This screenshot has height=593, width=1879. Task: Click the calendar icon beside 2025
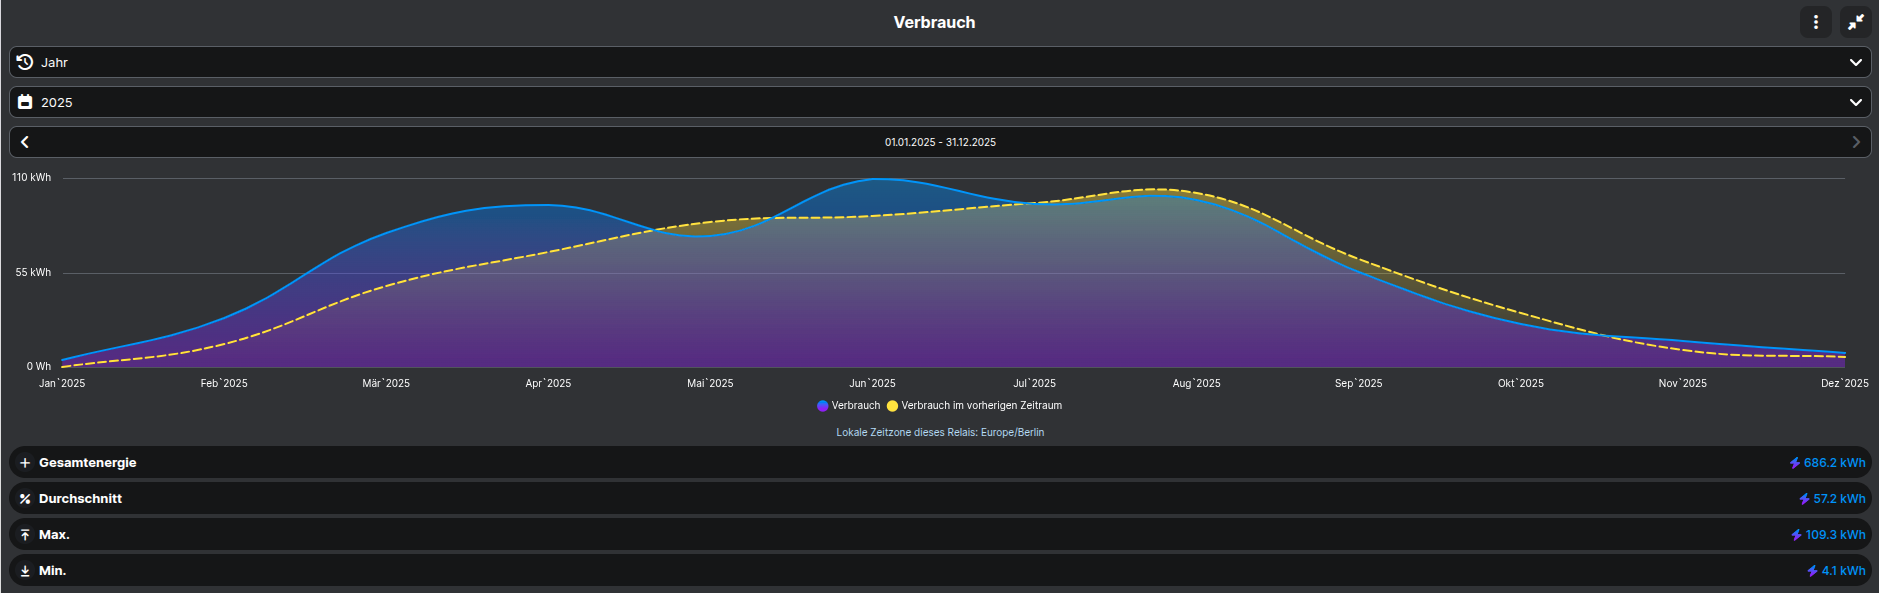pyautogui.click(x=25, y=102)
